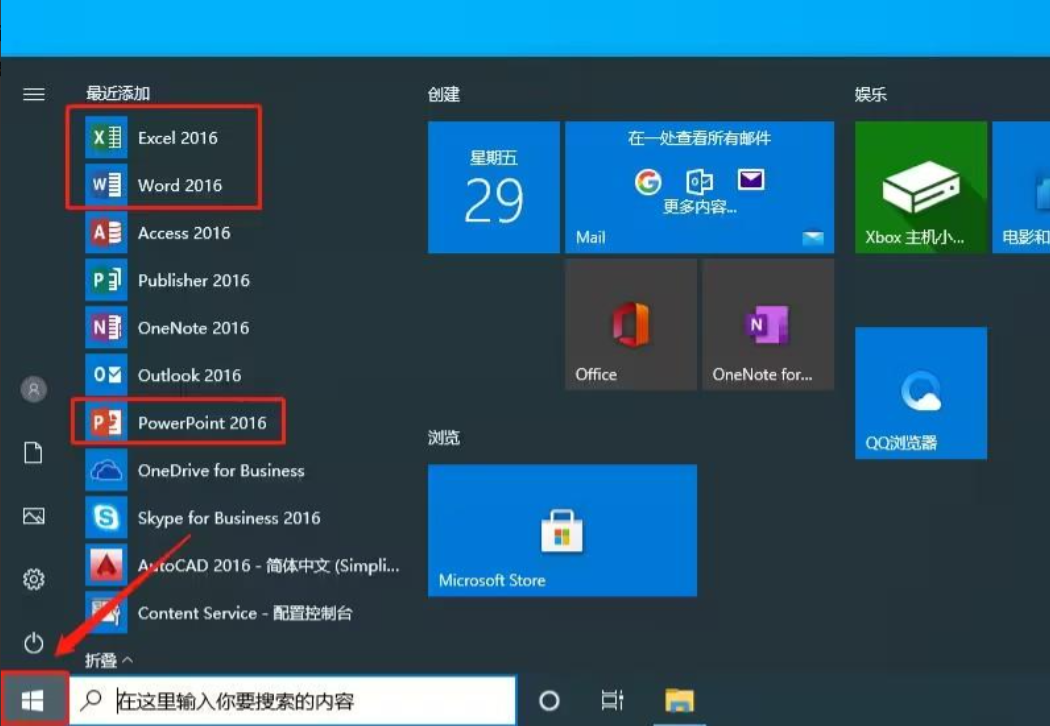Open Documents from Start sidebar
This screenshot has width=1050, height=726.
click(33, 453)
